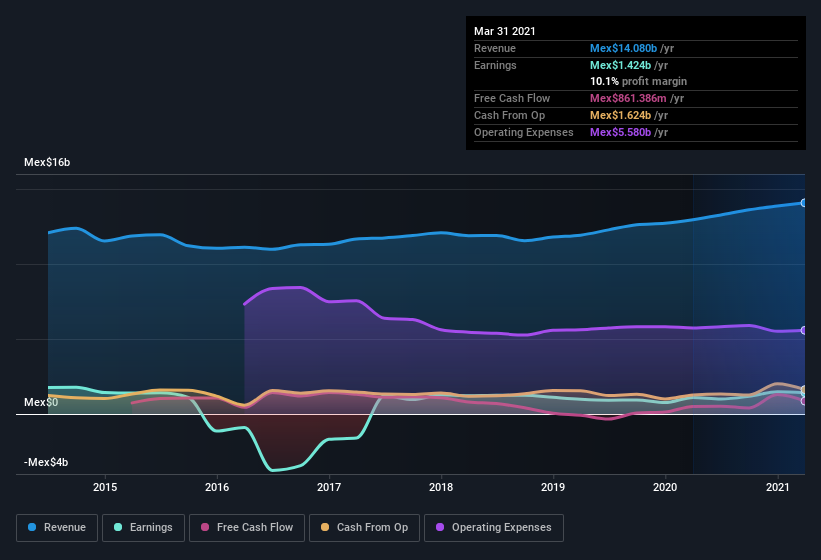Toggle Cash From Op legend item
This screenshot has width=821, height=560.
(364, 527)
